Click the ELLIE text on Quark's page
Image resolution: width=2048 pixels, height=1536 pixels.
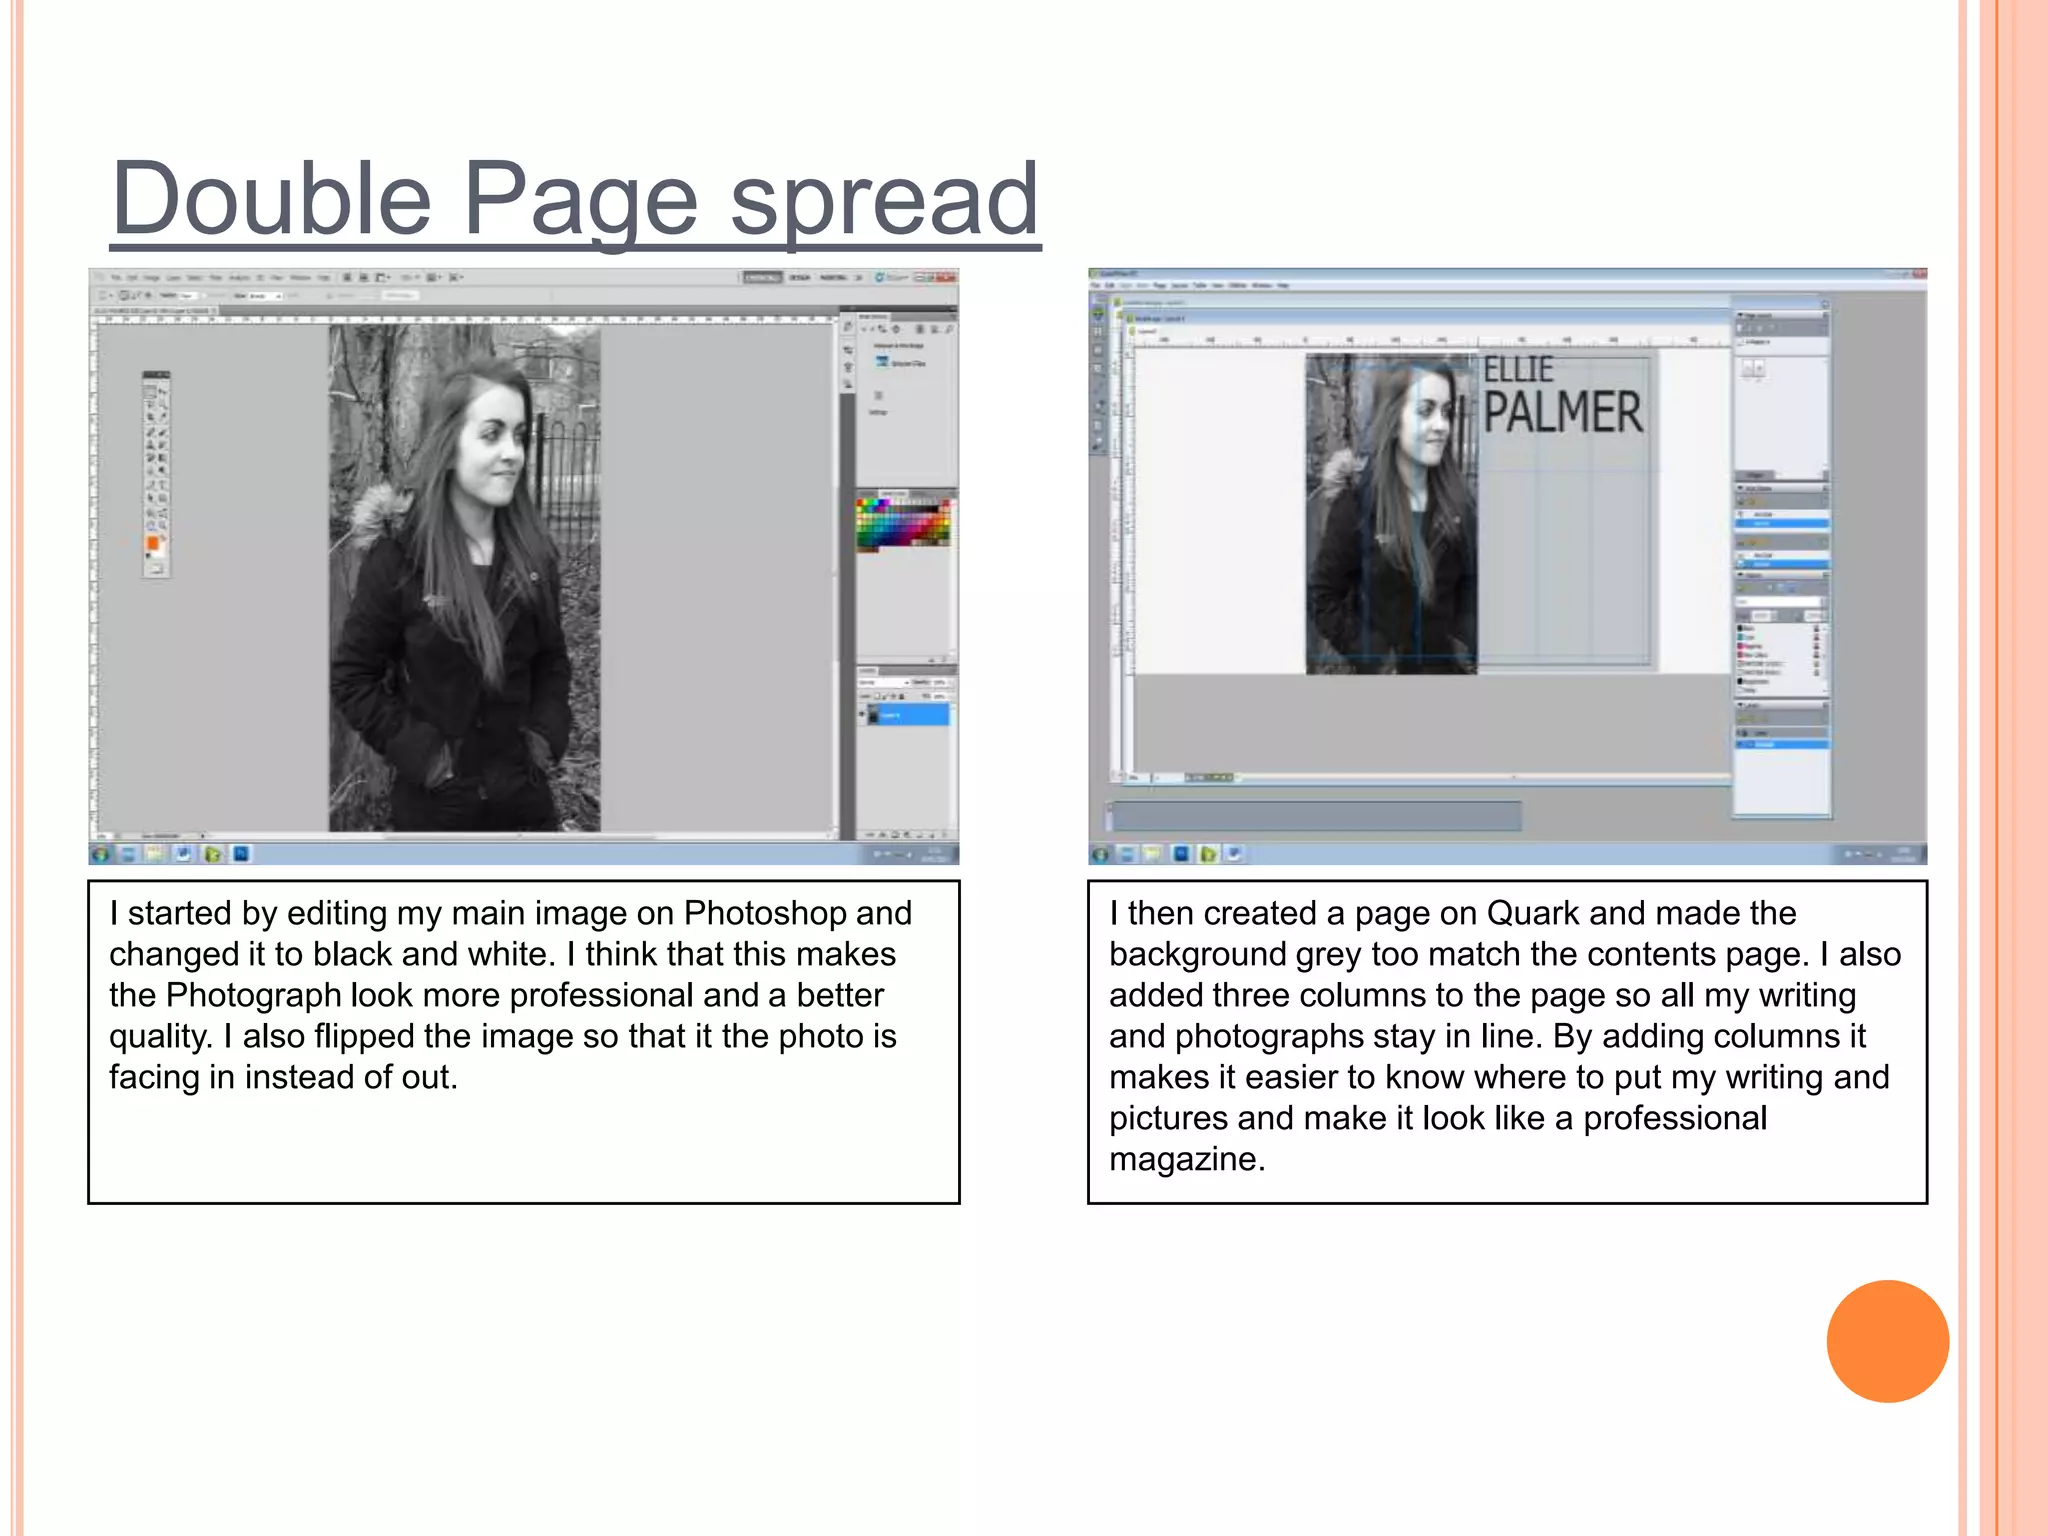[1518, 369]
